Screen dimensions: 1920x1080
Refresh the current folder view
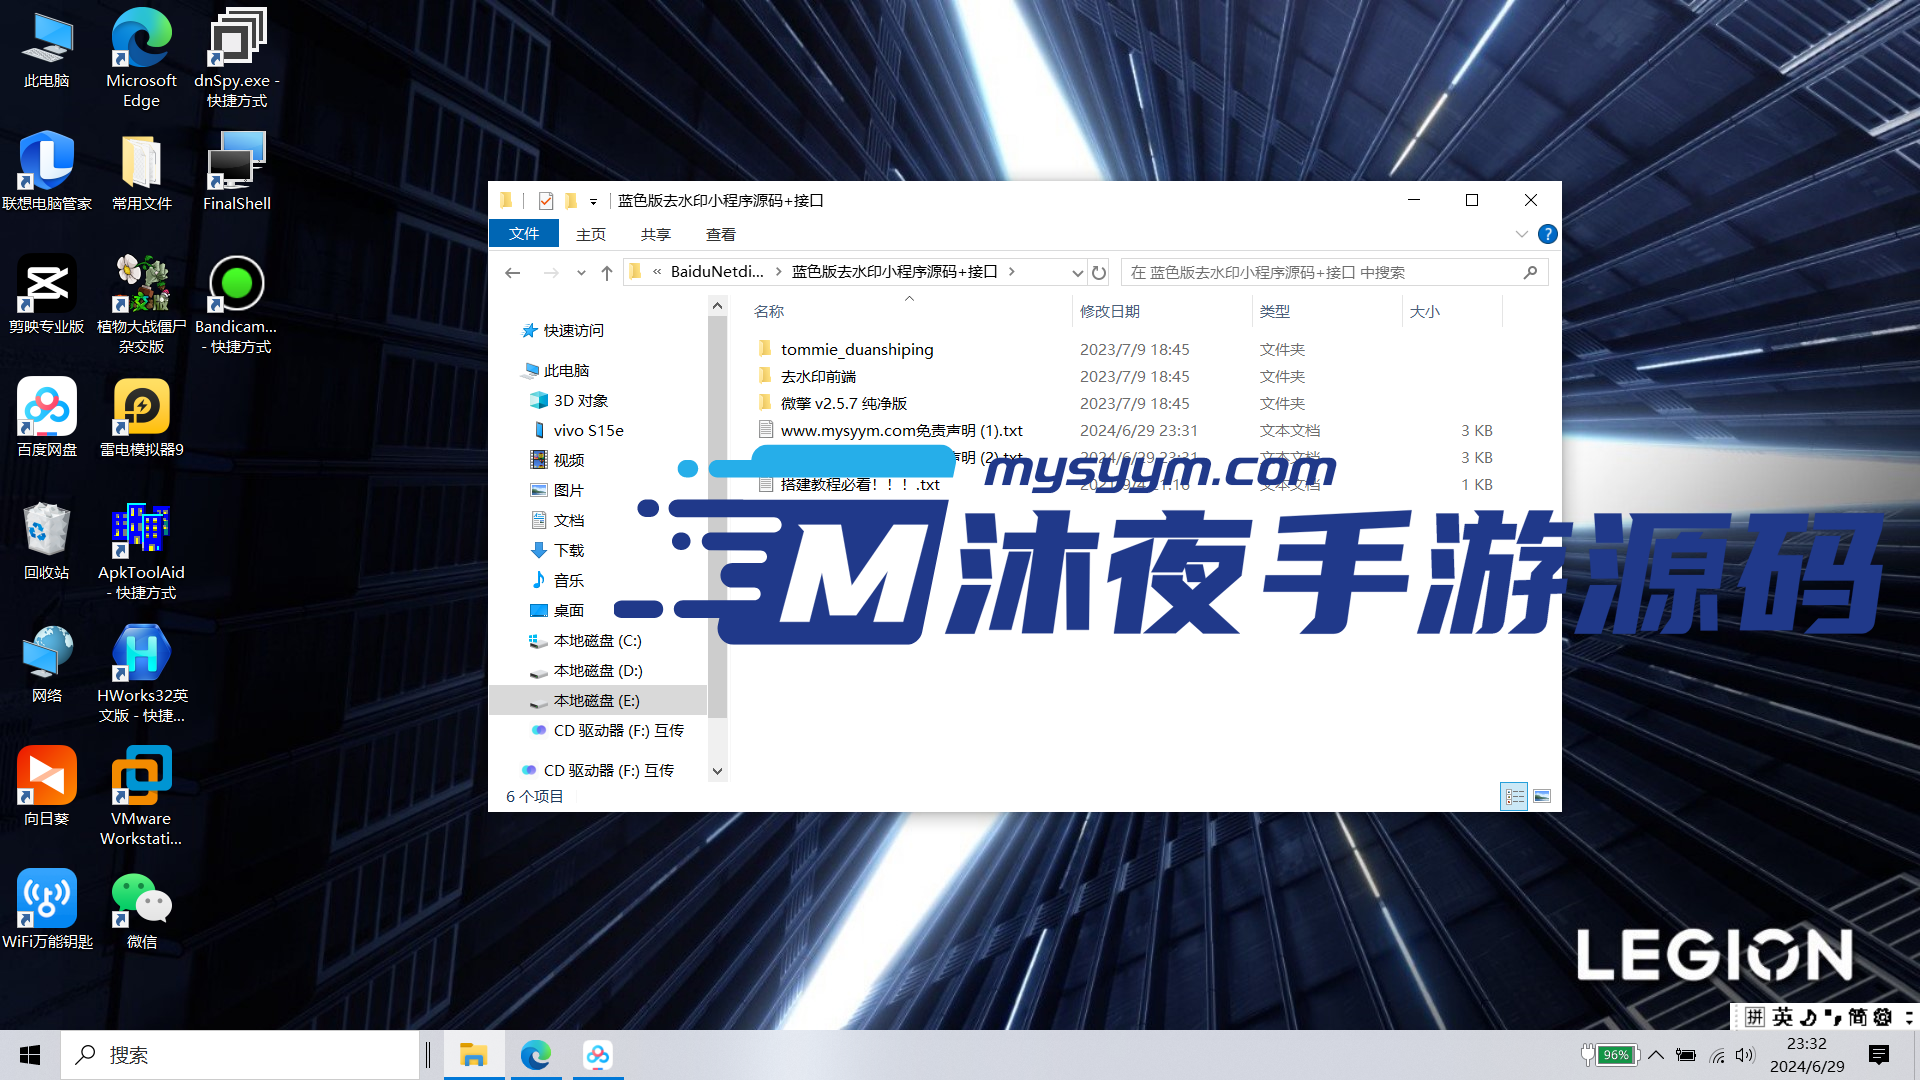(1098, 272)
